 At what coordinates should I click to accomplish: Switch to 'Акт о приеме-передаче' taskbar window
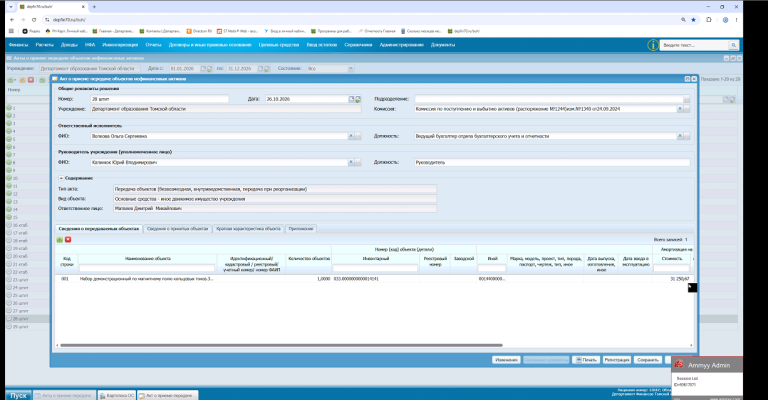168,395
